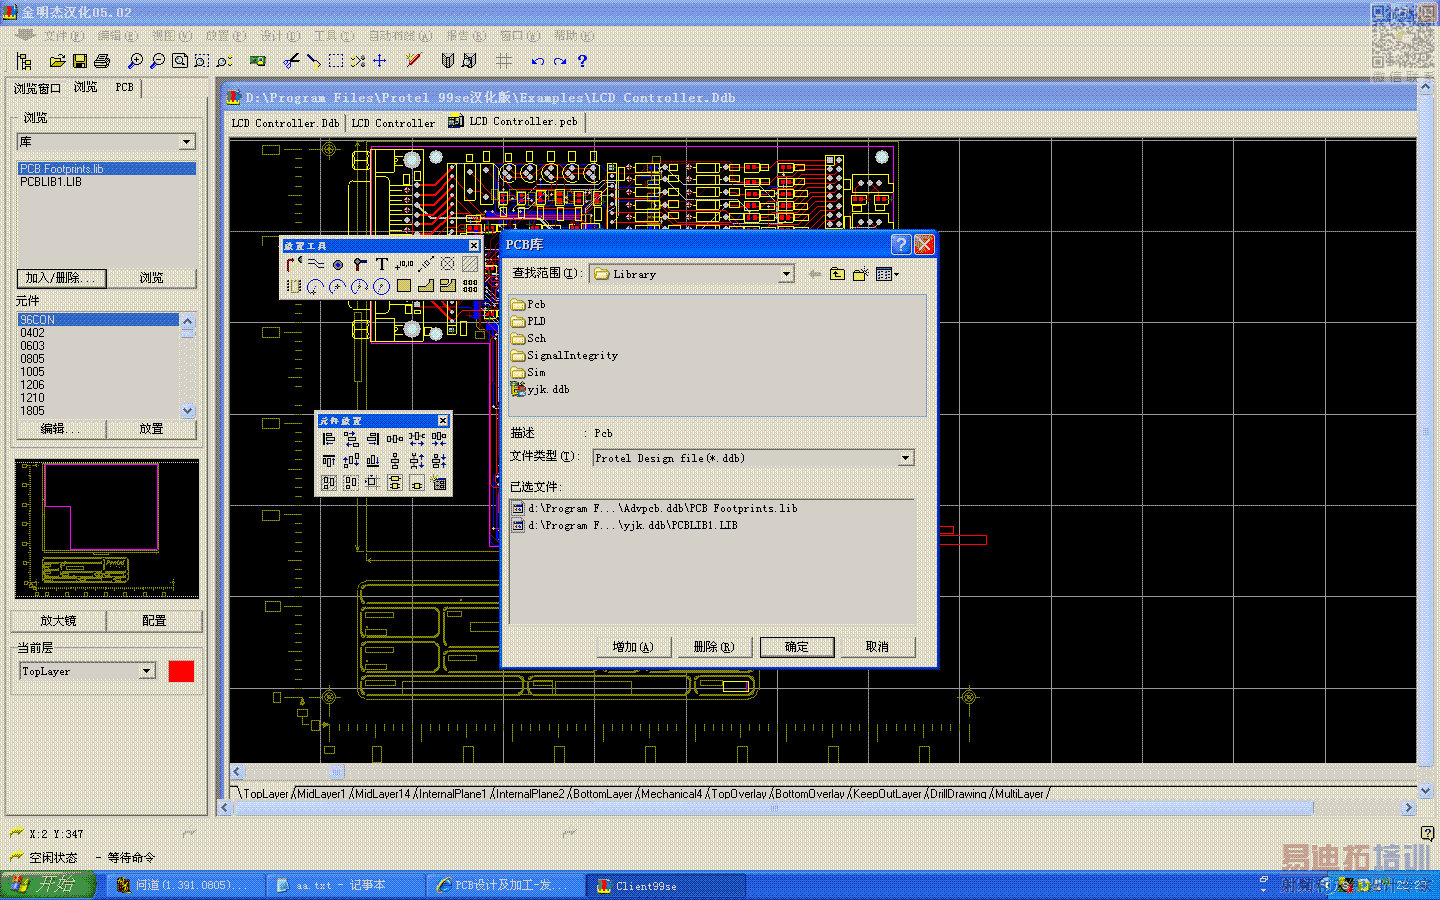Expand the TopLayer current layer dropdown

(x=147, y=671)
